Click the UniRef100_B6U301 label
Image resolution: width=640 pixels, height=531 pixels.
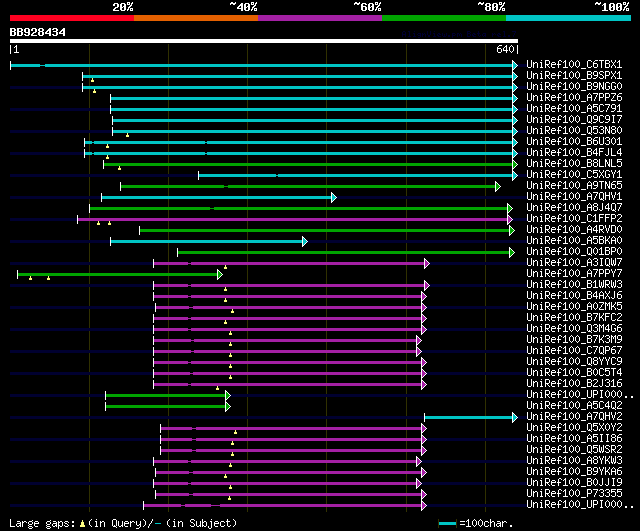tap(574, 142)
